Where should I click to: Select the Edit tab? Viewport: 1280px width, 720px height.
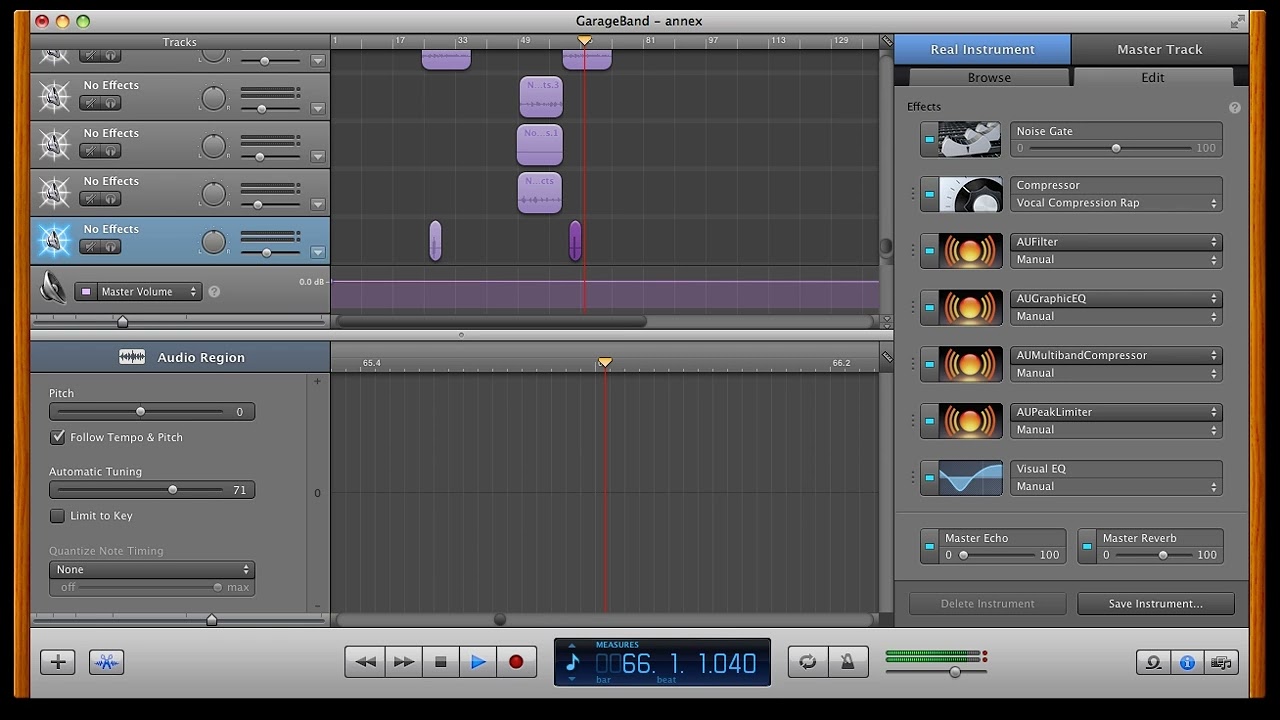1153,77
